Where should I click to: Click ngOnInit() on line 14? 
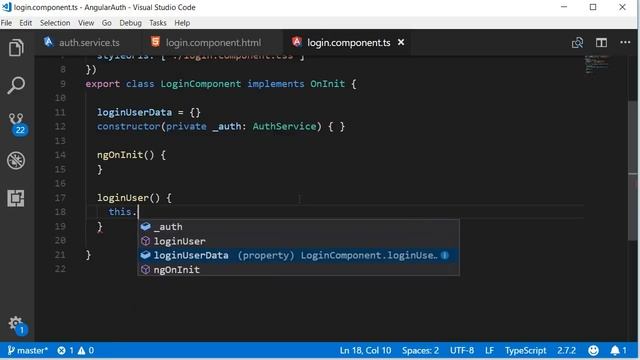coord(125,155)
